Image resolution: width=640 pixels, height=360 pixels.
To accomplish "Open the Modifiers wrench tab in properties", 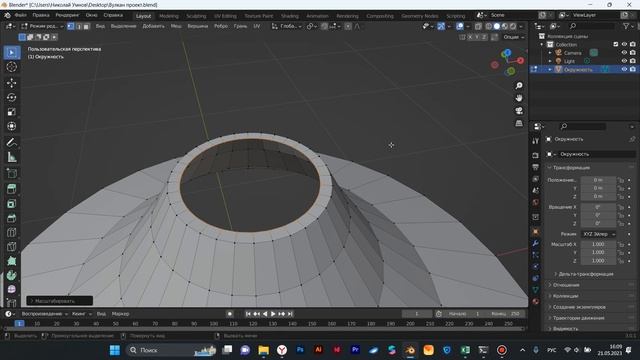I will coord(536,243).
